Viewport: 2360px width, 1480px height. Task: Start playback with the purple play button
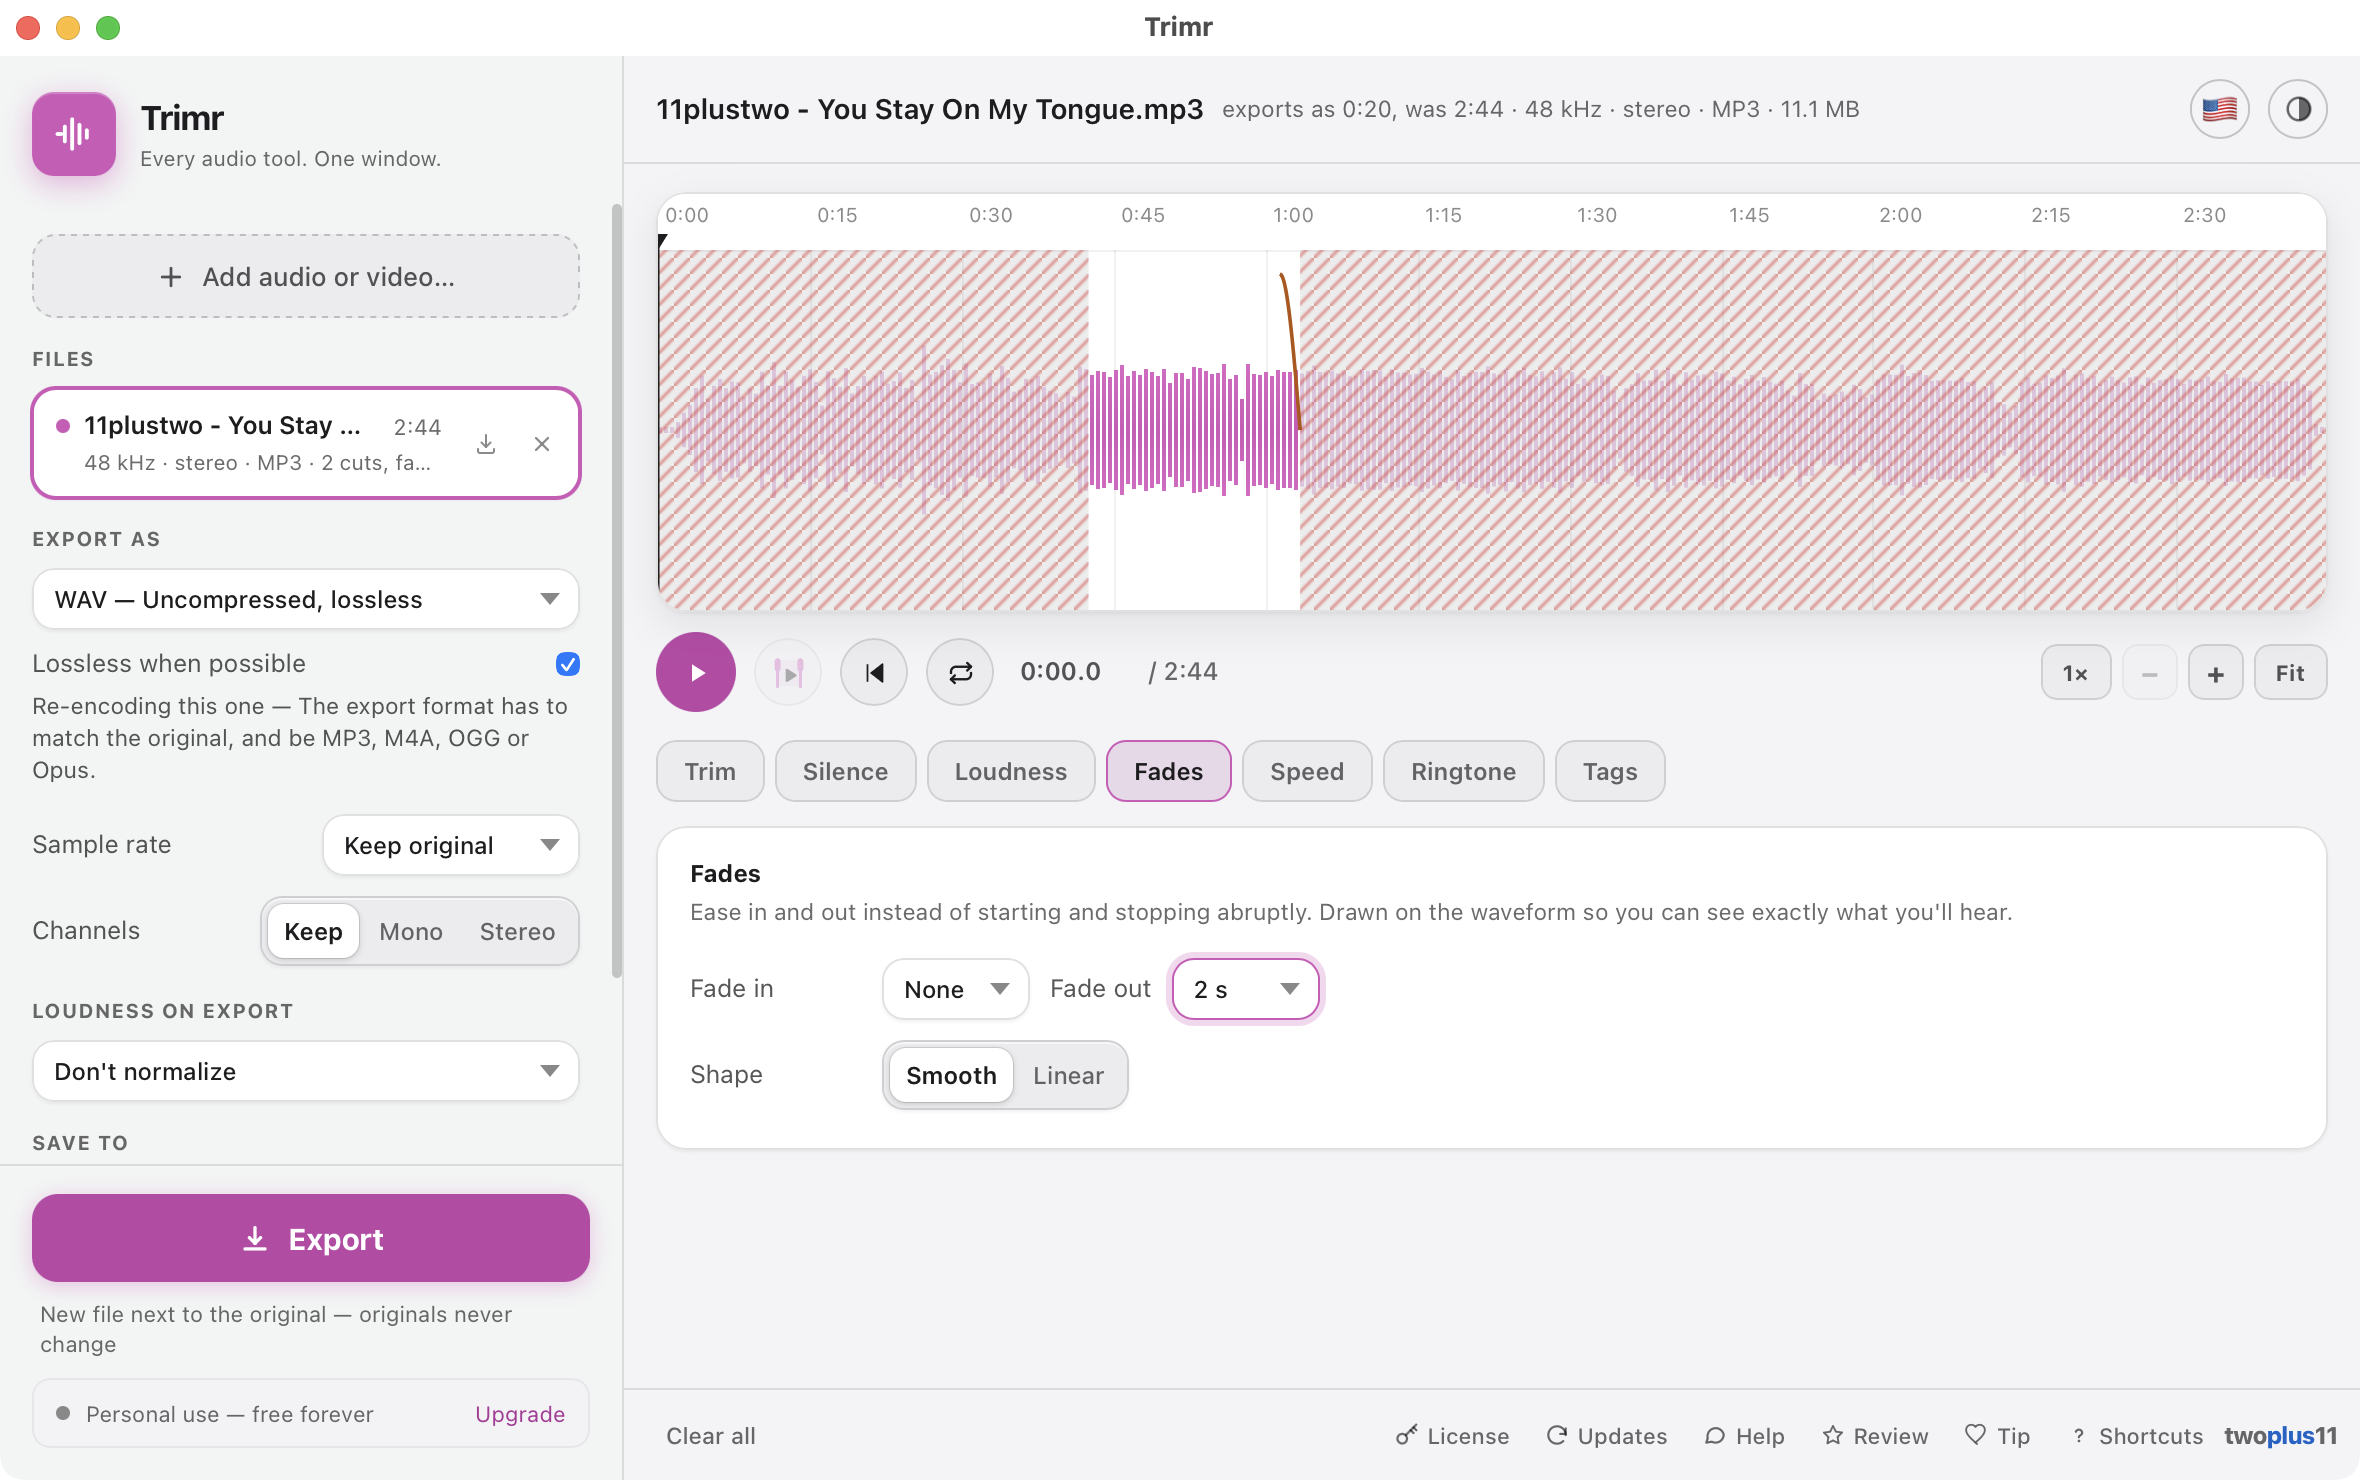pos(696,672)
